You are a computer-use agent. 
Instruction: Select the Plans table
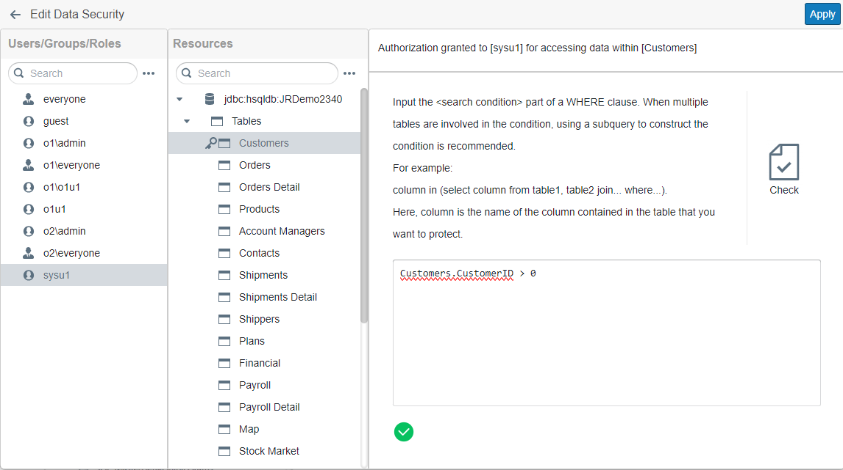252,341
